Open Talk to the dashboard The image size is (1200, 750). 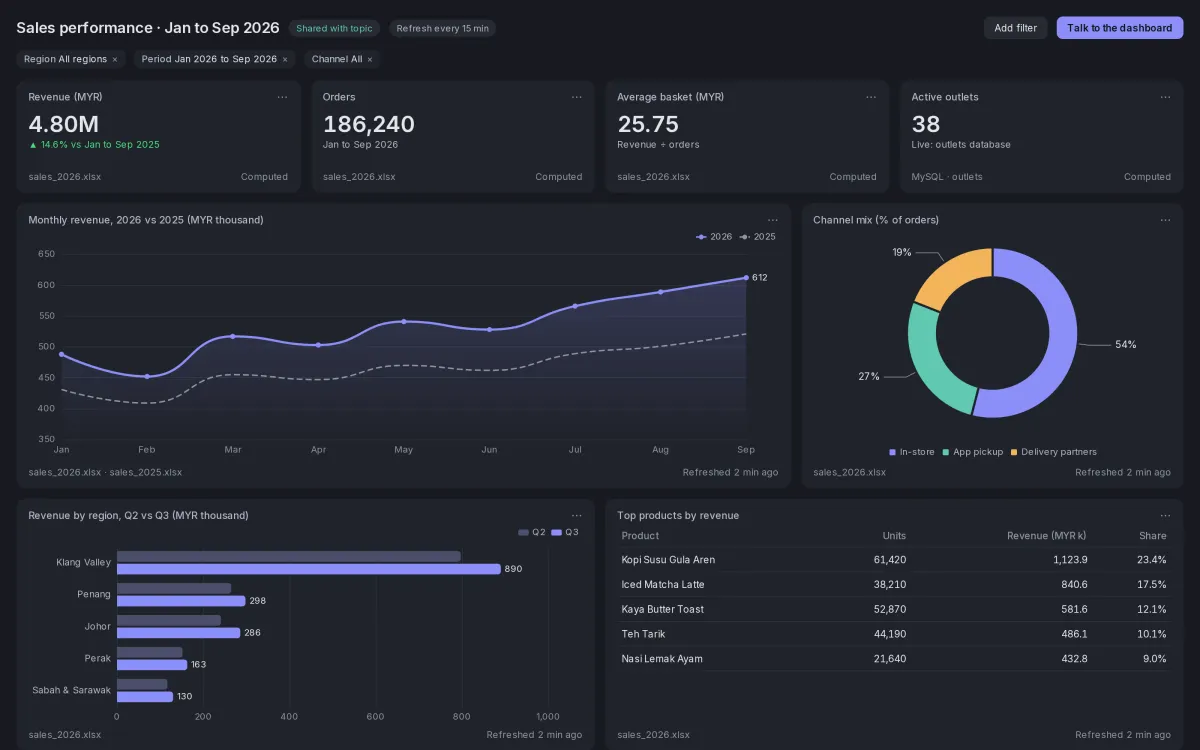click(x=1119, y=28)
